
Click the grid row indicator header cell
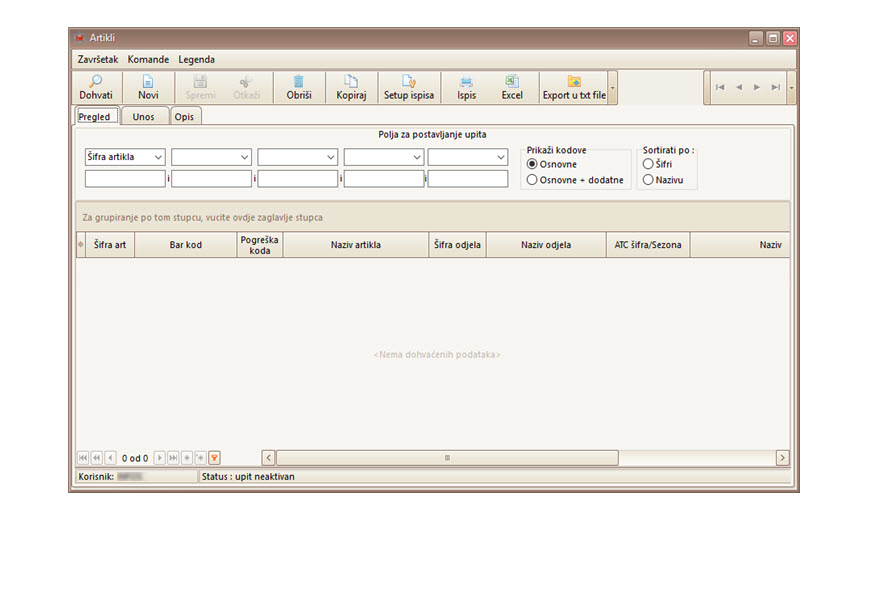[80, 245]
